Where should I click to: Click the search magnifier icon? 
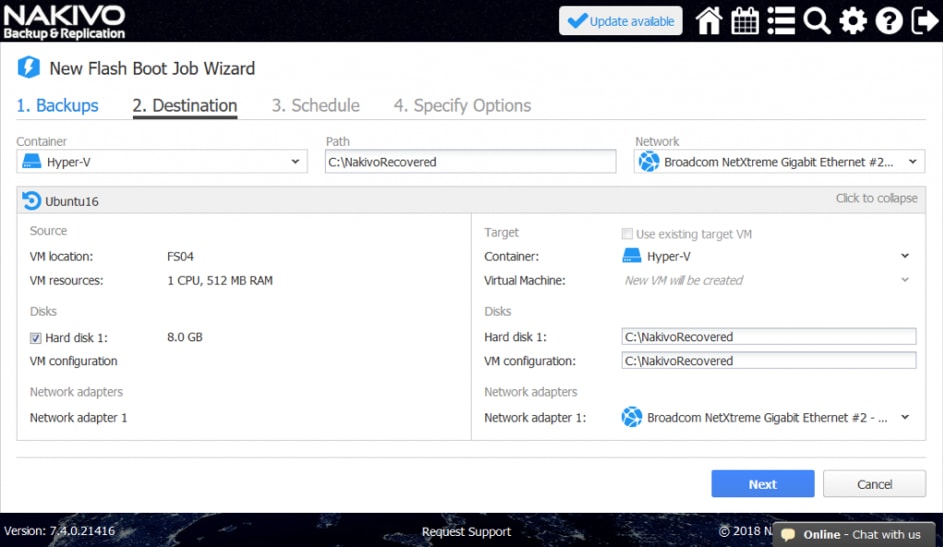click(817, 21)
